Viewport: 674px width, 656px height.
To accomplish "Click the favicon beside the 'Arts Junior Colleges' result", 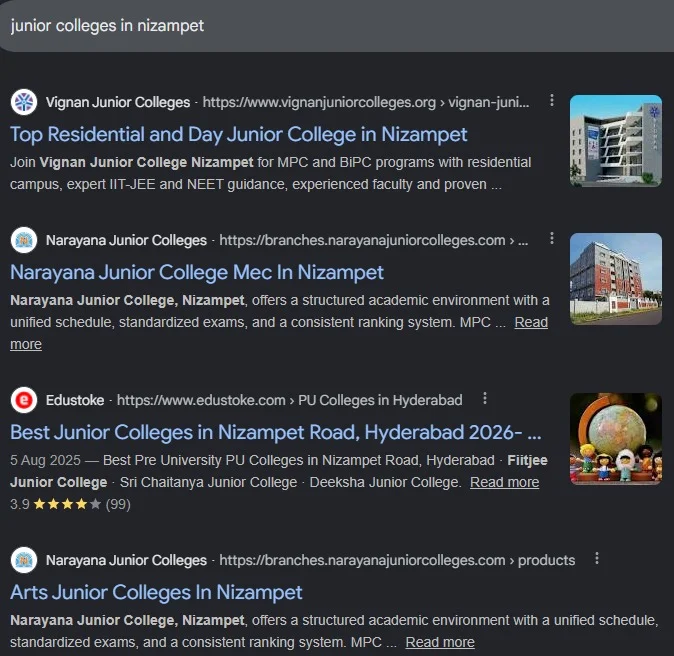I will tap(24, 560).
